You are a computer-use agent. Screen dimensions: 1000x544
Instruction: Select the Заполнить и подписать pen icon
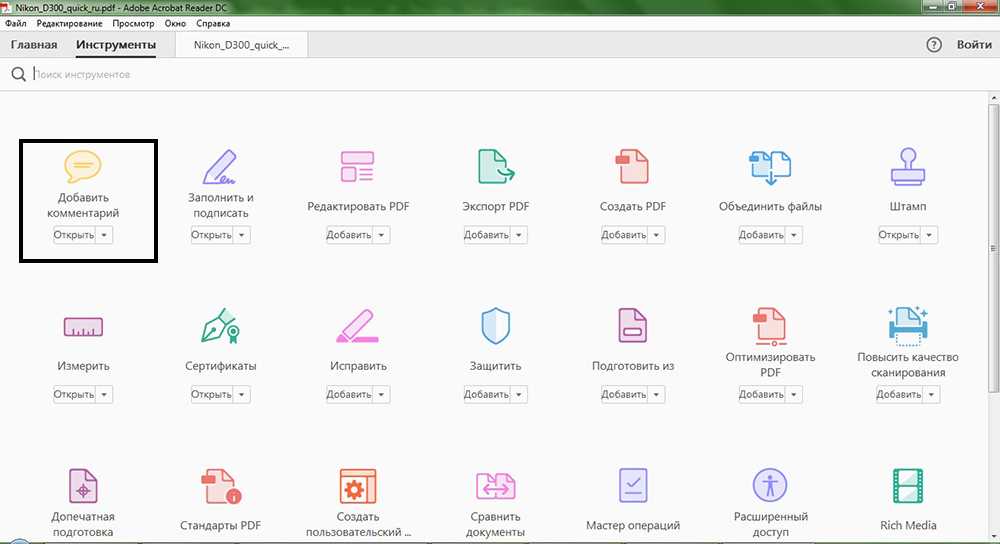[x=220, y=165]
